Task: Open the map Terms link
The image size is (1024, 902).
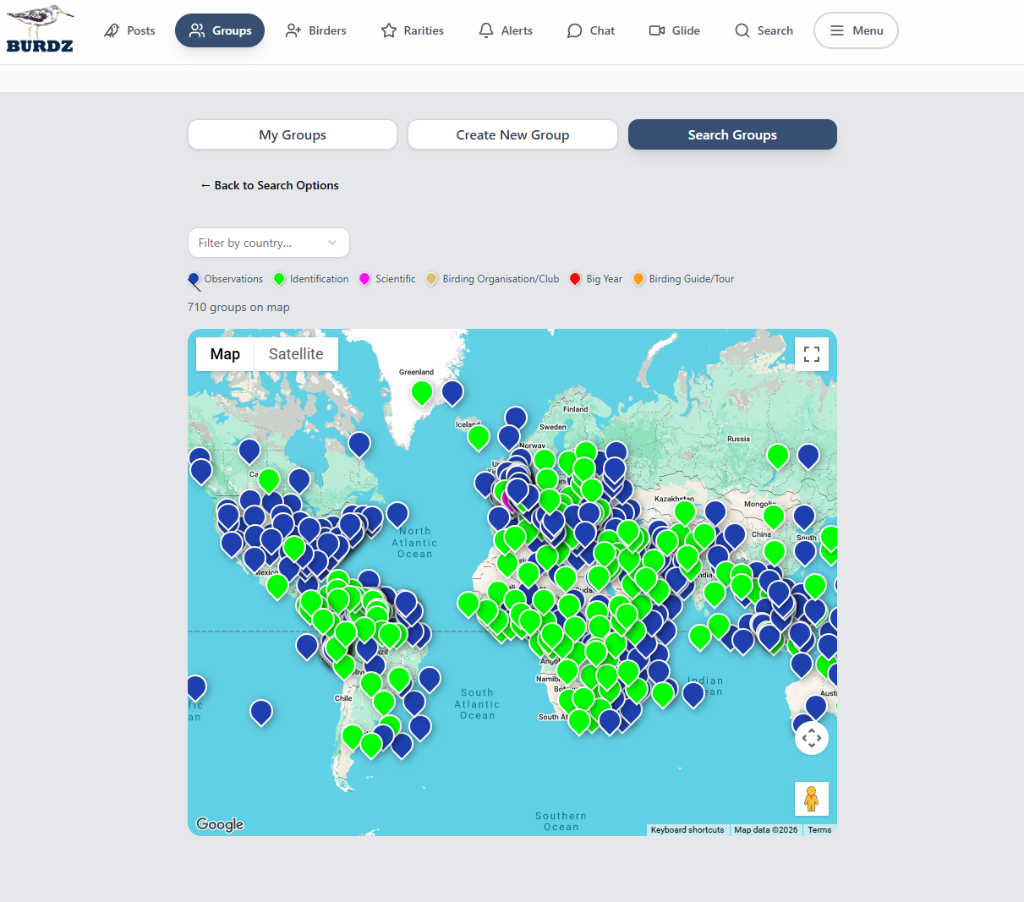Action: 819,830
